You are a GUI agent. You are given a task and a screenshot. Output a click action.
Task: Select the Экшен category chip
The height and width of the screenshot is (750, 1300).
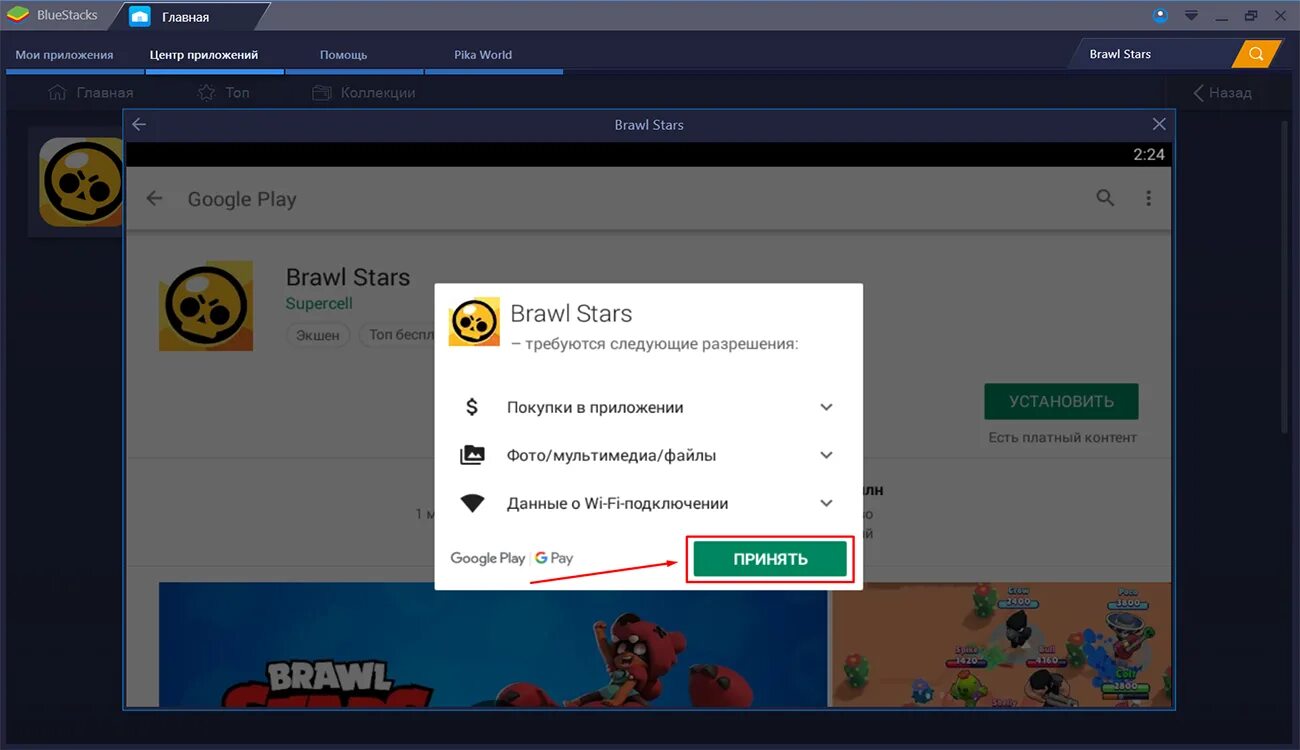318,335
